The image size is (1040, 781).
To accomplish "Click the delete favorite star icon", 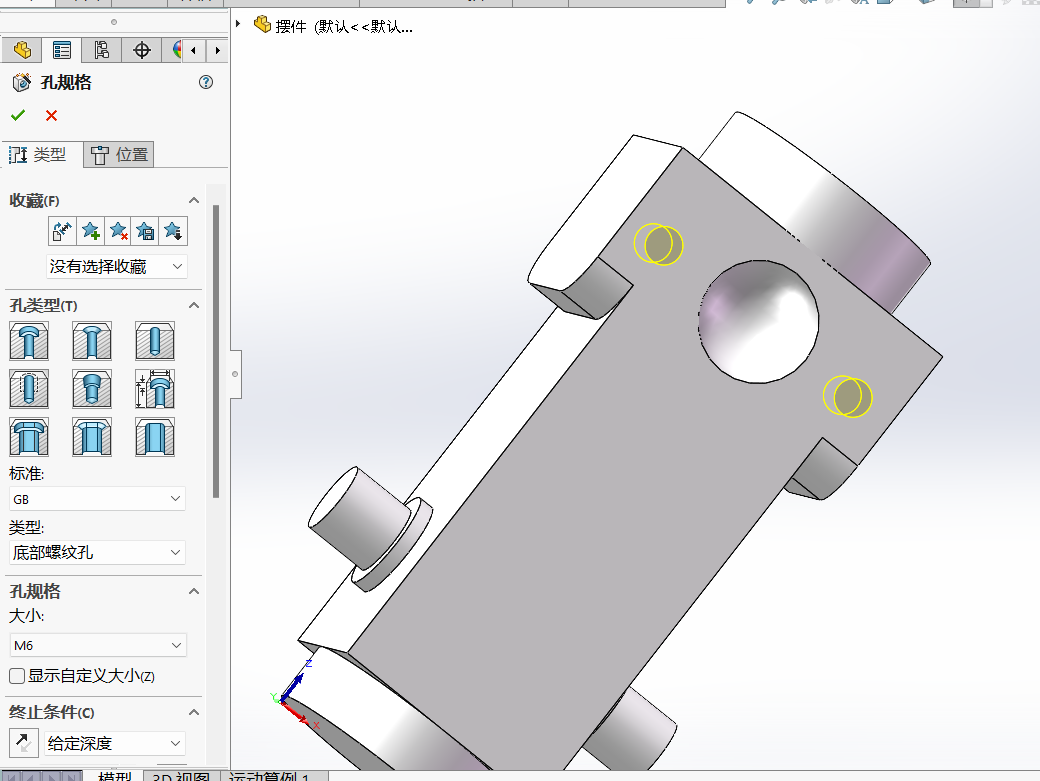I will click(x=118, y=231).
